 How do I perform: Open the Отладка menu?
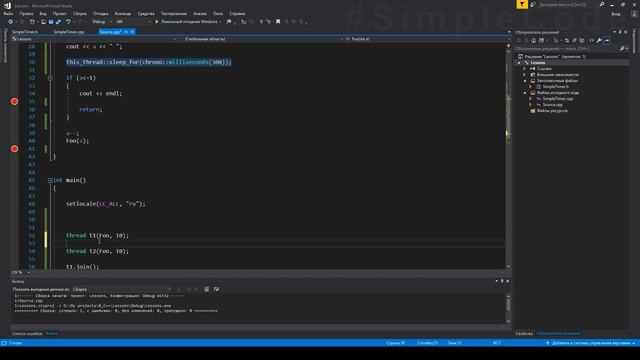click(100, 13)
